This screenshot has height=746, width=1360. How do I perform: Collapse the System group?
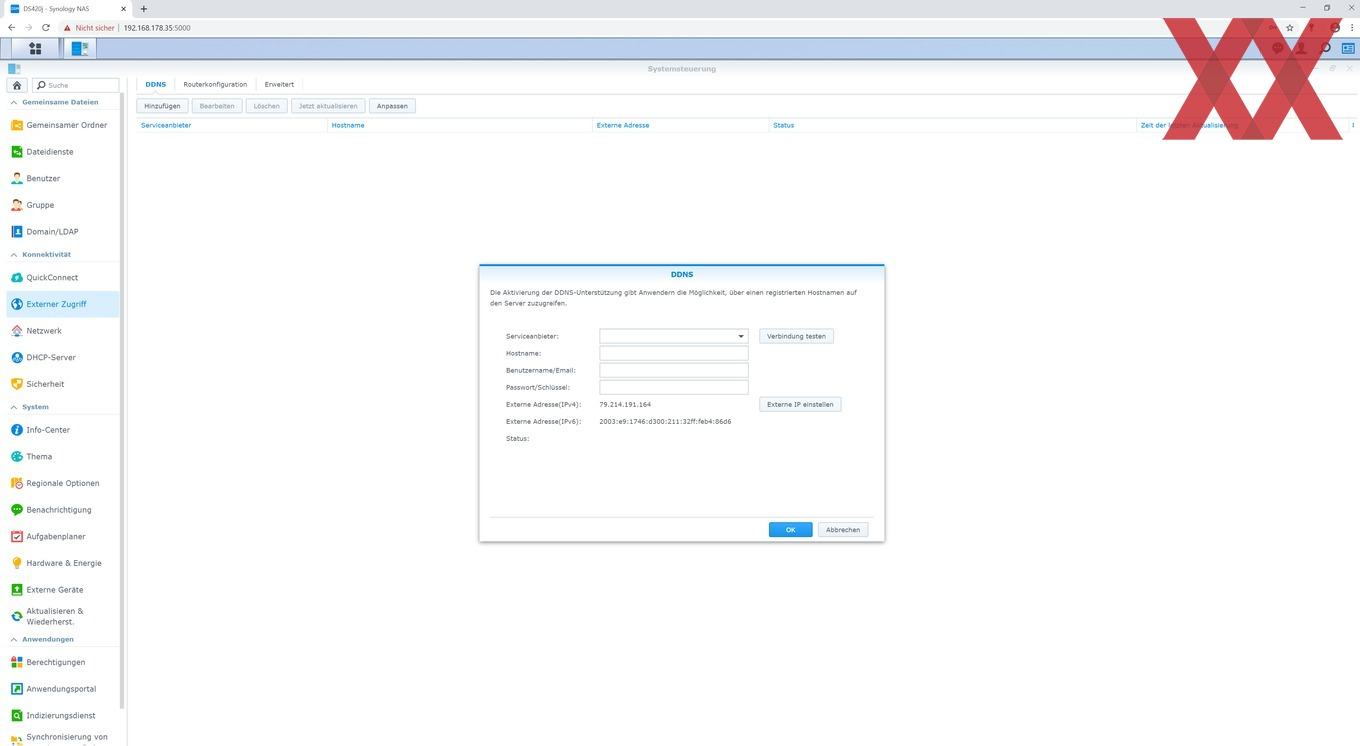(14, 407)
